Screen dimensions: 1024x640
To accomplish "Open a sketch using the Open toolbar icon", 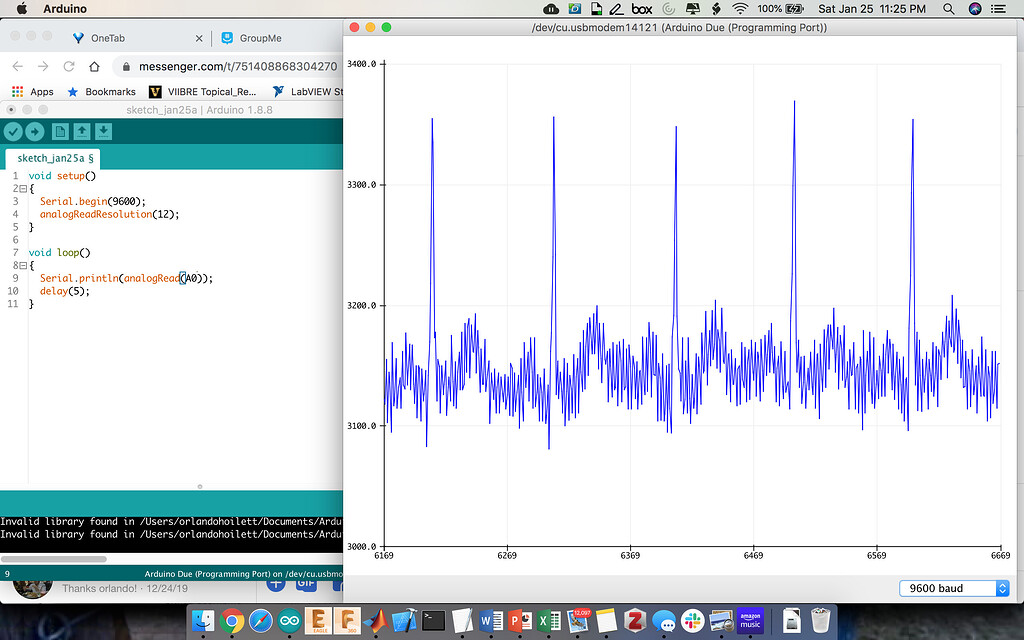I will (82, 130).
